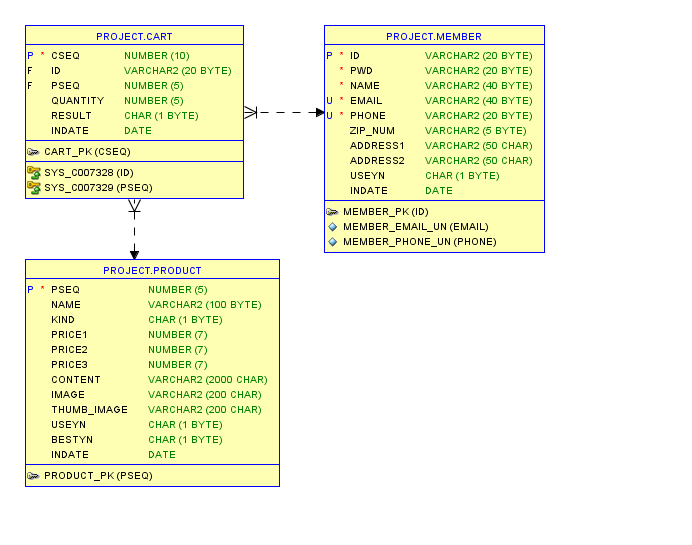Click the PRODUCT_PK (PSEQ) constraint text
692x545 pixels.
(x=98, y=476)
